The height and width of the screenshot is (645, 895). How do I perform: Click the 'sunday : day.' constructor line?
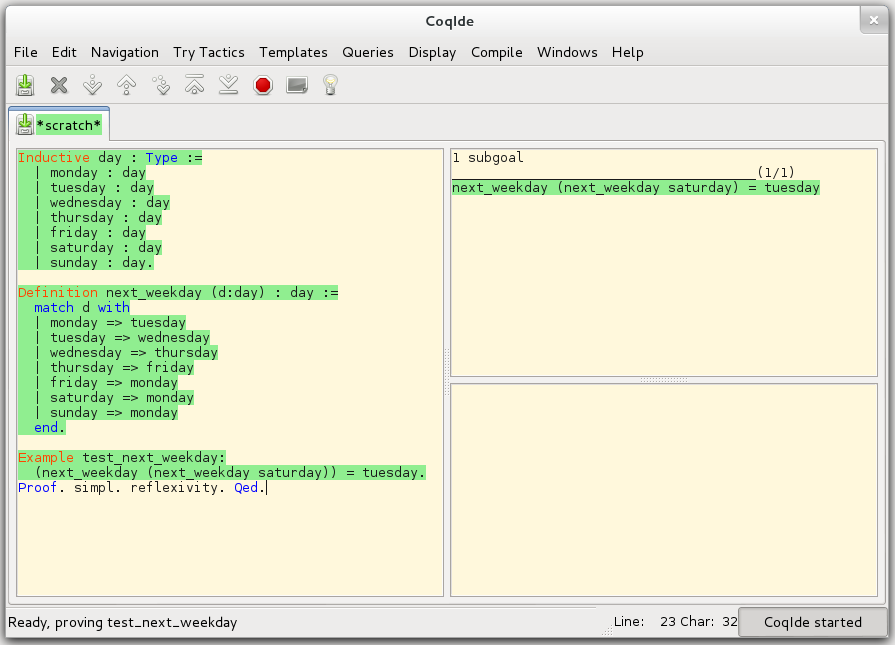[102, 263]
